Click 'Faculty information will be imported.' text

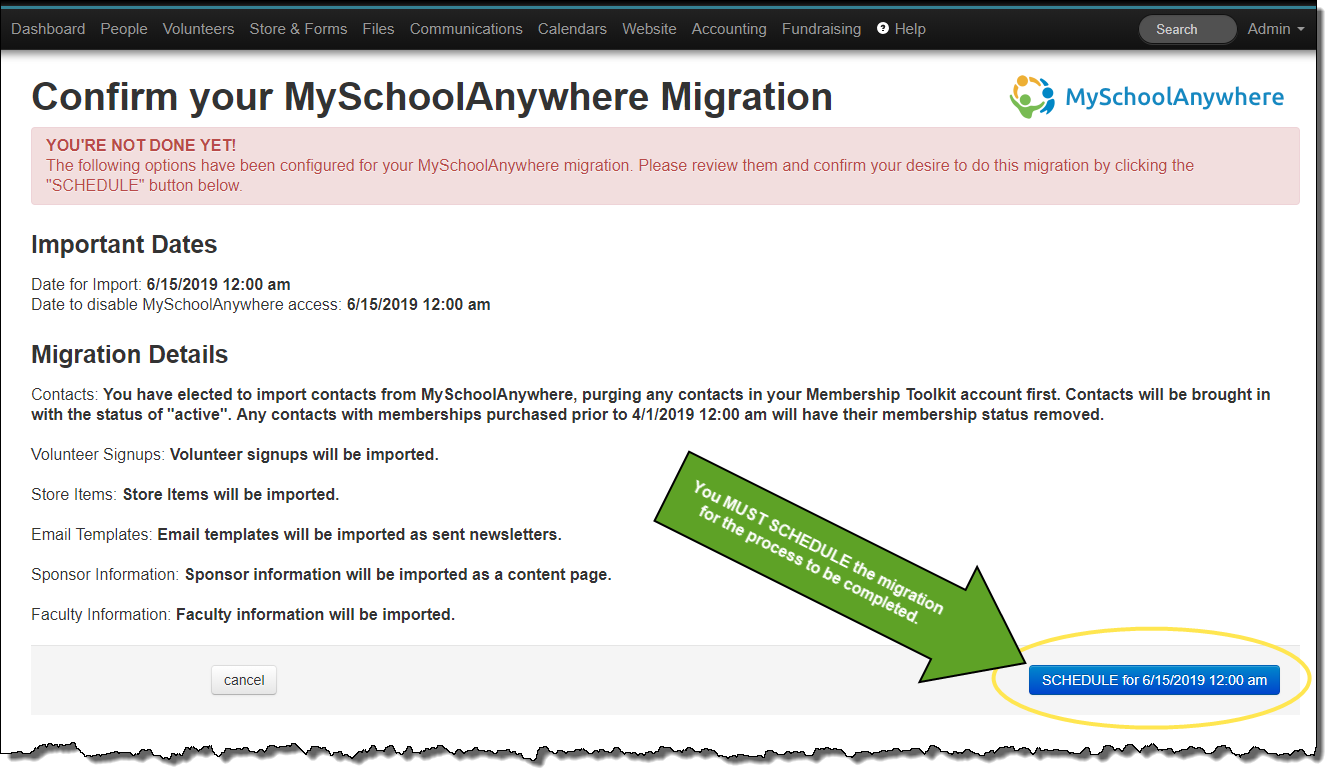315,615
